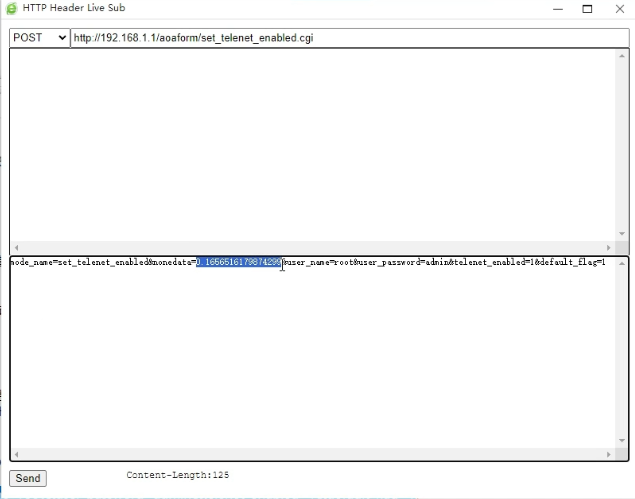This screenshot has width=635, height=499.
Task: Click into the request URL field
Action: [350, 38]
